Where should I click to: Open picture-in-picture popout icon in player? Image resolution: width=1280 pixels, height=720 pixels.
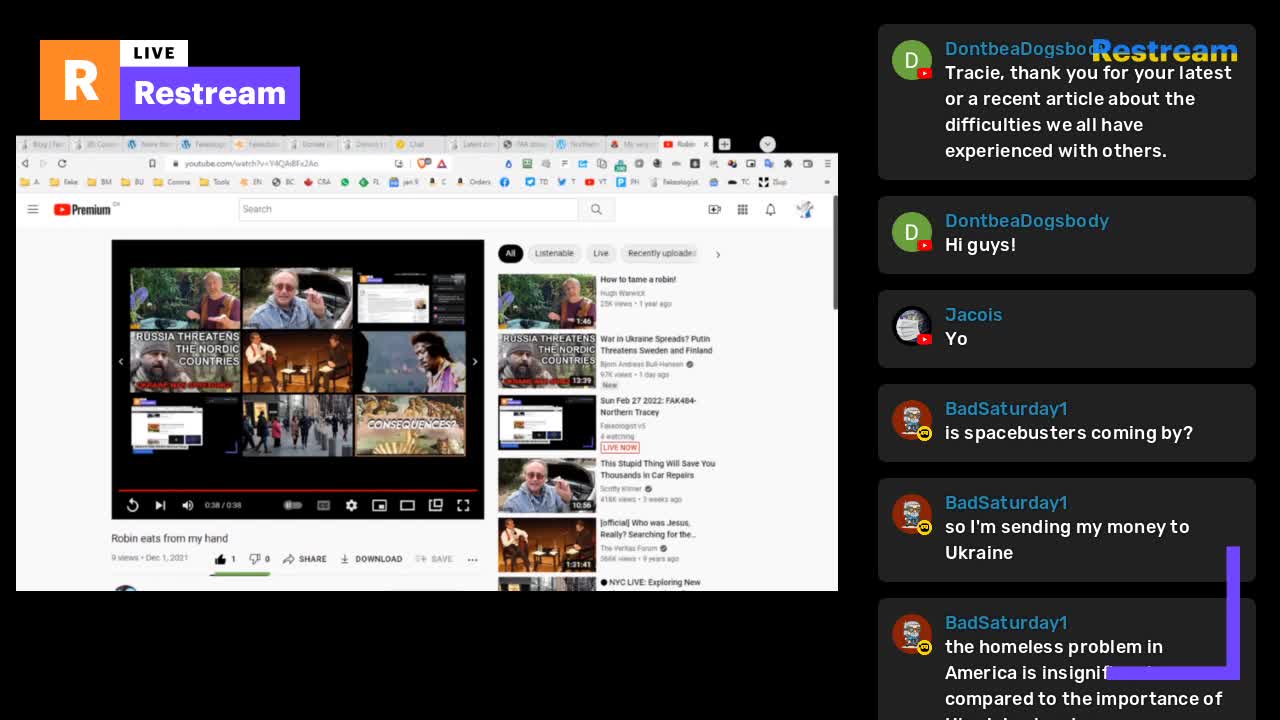click(435, 505)
